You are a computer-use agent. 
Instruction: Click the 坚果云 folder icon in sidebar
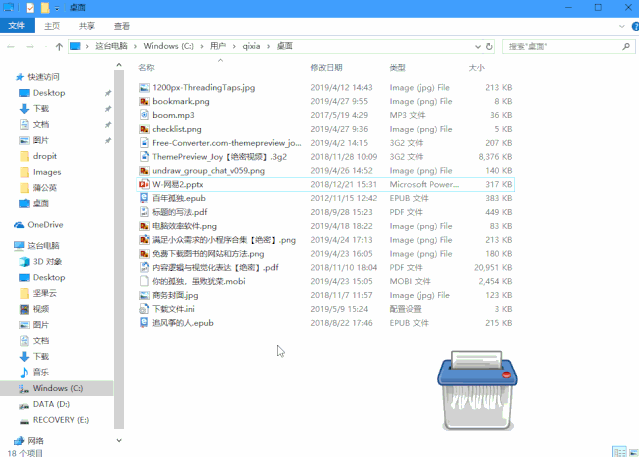click(24, 292)
